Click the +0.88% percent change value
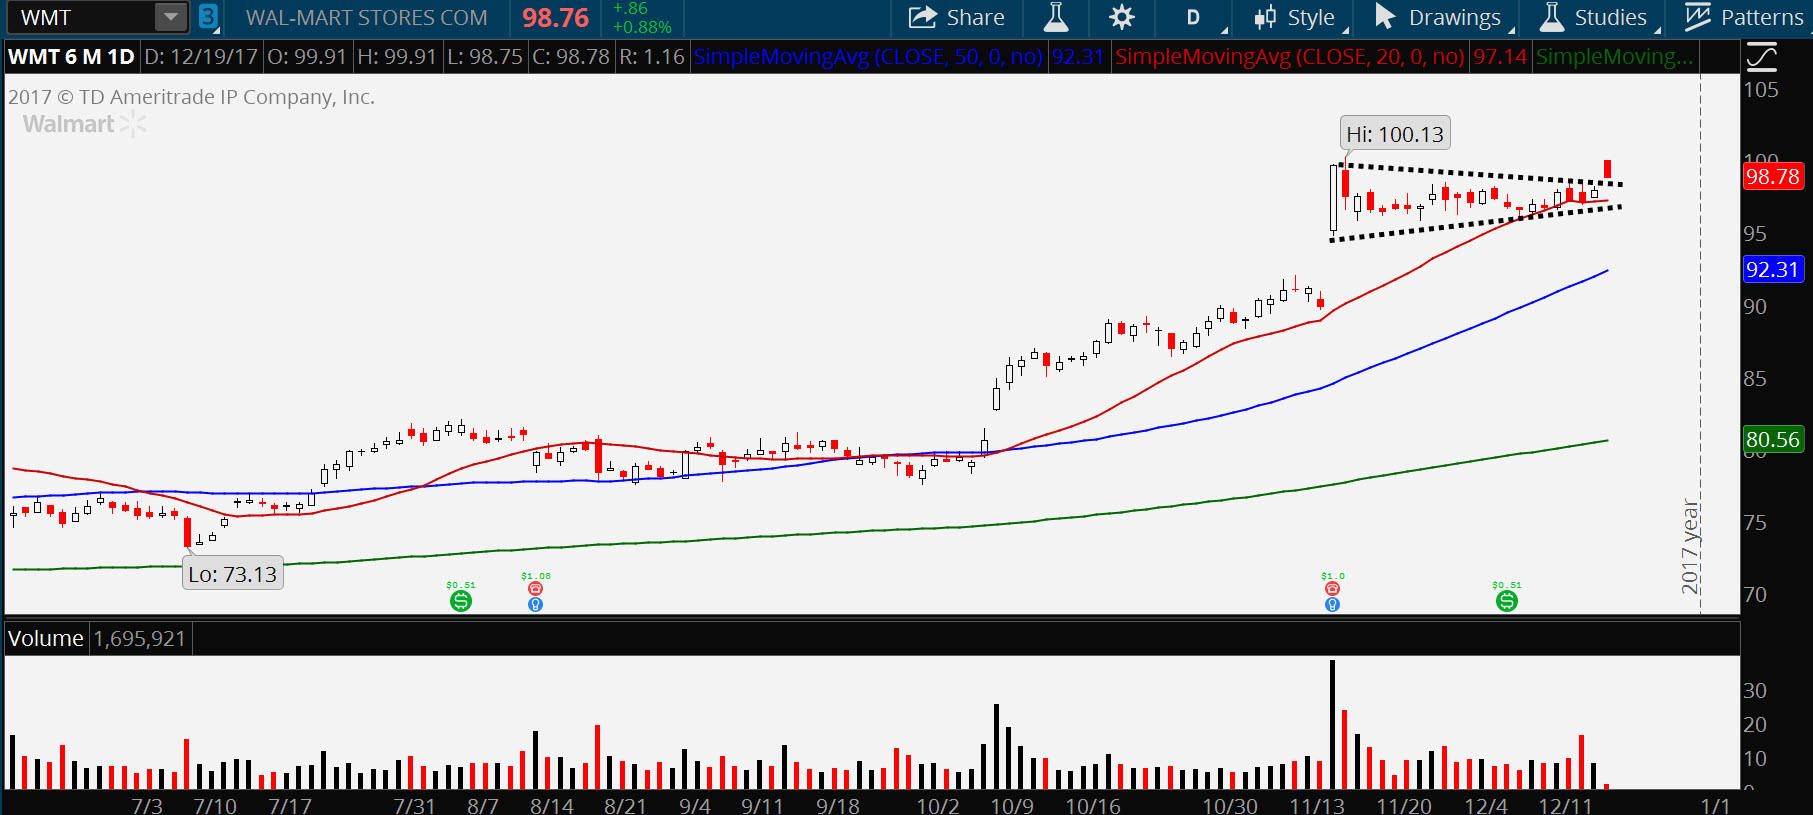Screen dimensions: 1813x815 [642, 27]
